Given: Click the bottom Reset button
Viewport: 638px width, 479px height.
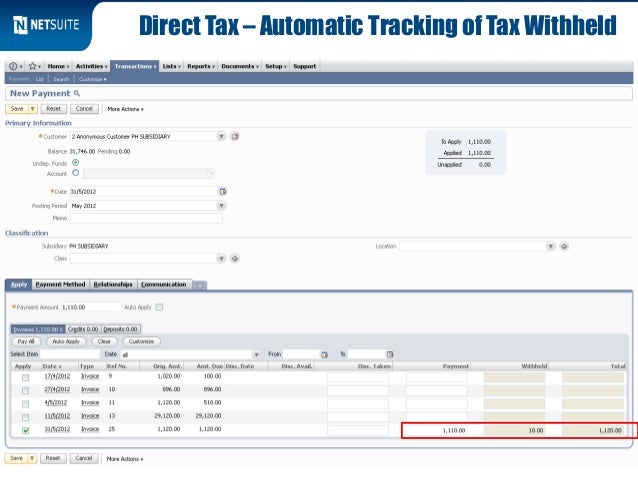Looking at the screenshot, I should pyautogui.click(x=53, y=458).
